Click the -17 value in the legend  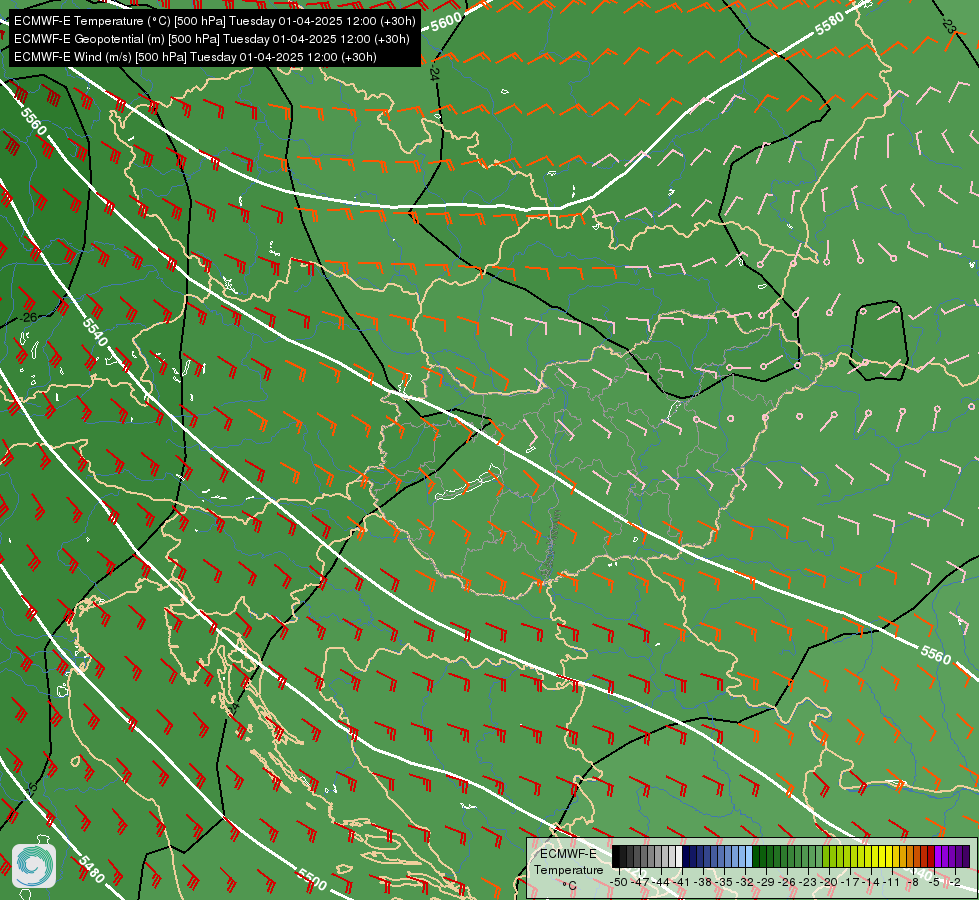click(850, 882)
